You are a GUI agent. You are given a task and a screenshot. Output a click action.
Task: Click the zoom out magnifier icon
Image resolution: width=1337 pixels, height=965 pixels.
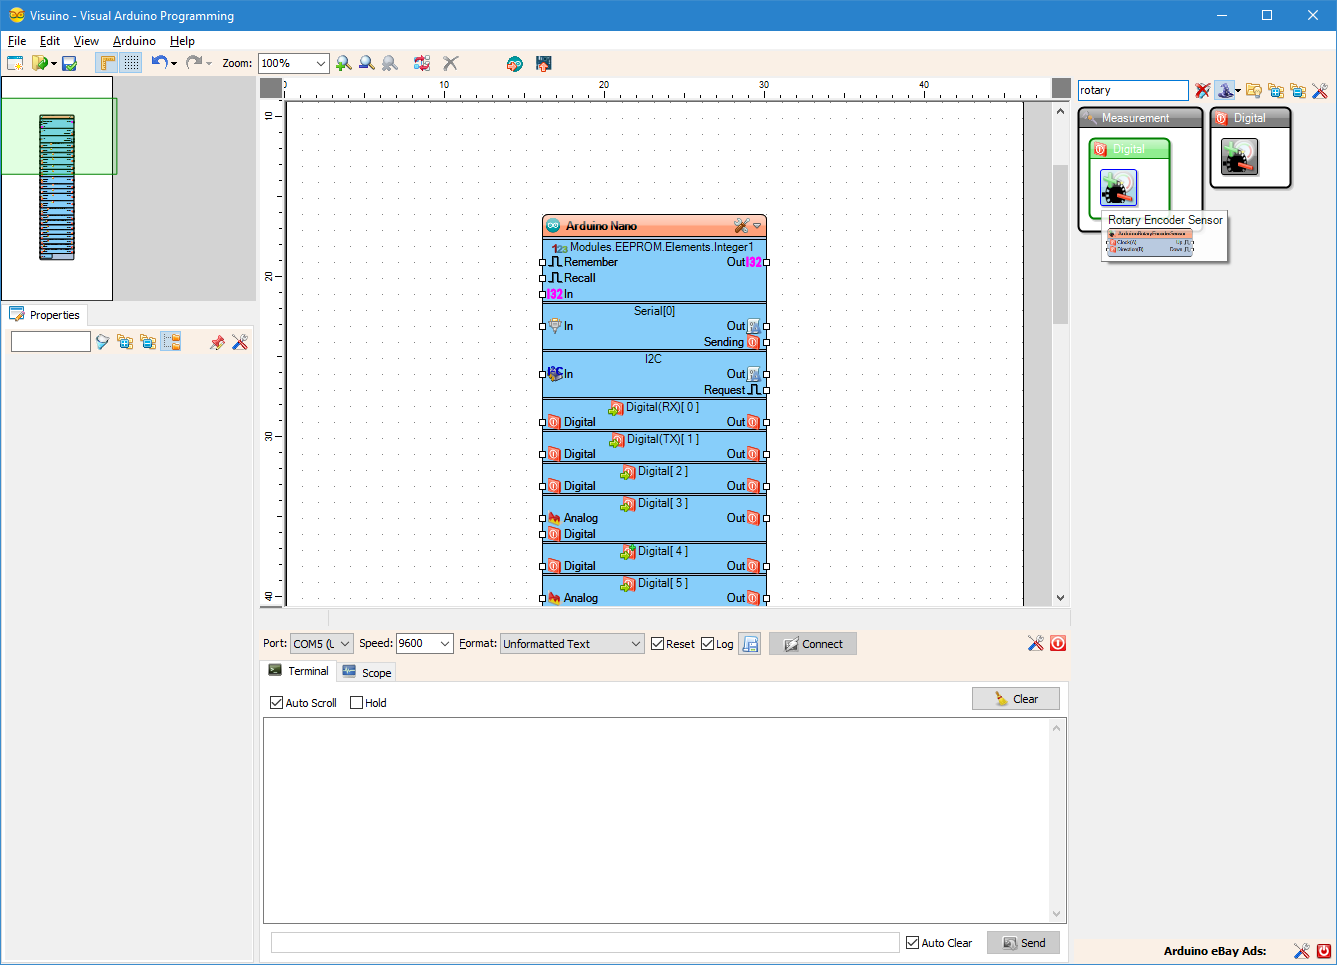point(367,63)
